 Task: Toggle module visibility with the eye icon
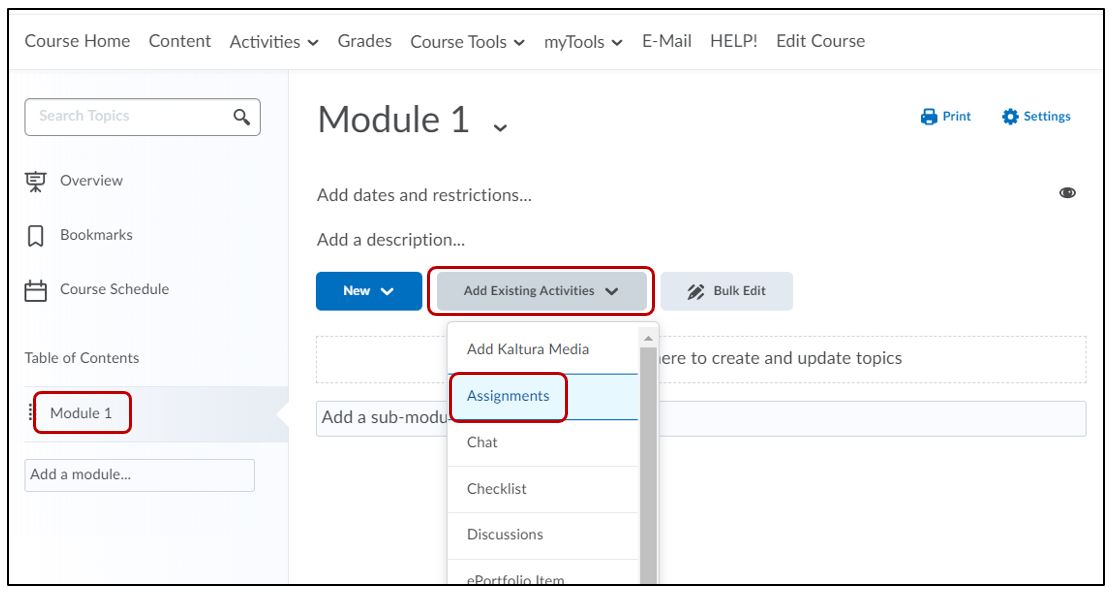1067,194
